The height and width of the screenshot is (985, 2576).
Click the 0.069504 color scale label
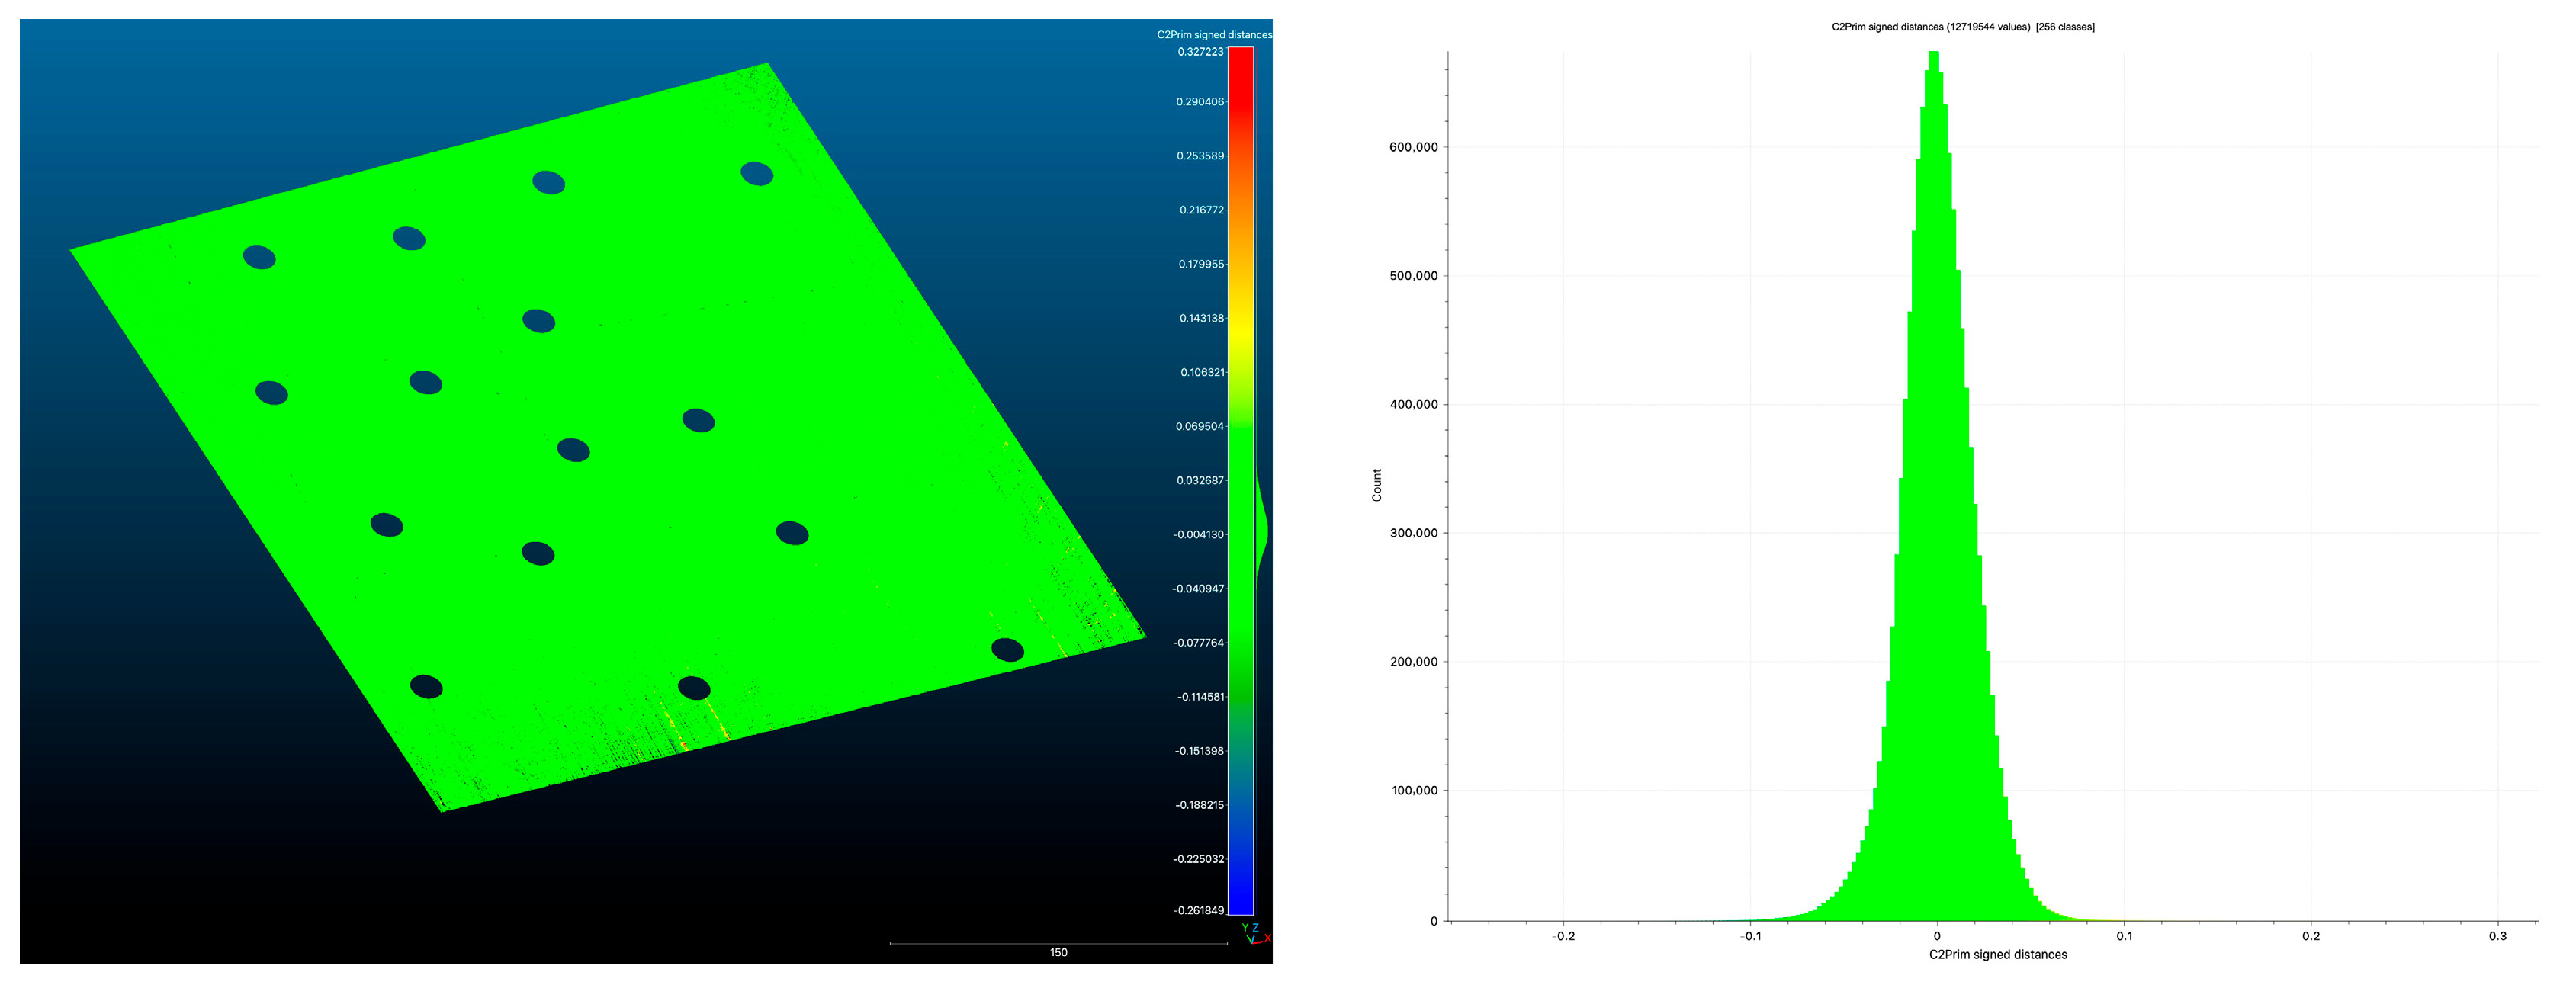click(1199, 426)
